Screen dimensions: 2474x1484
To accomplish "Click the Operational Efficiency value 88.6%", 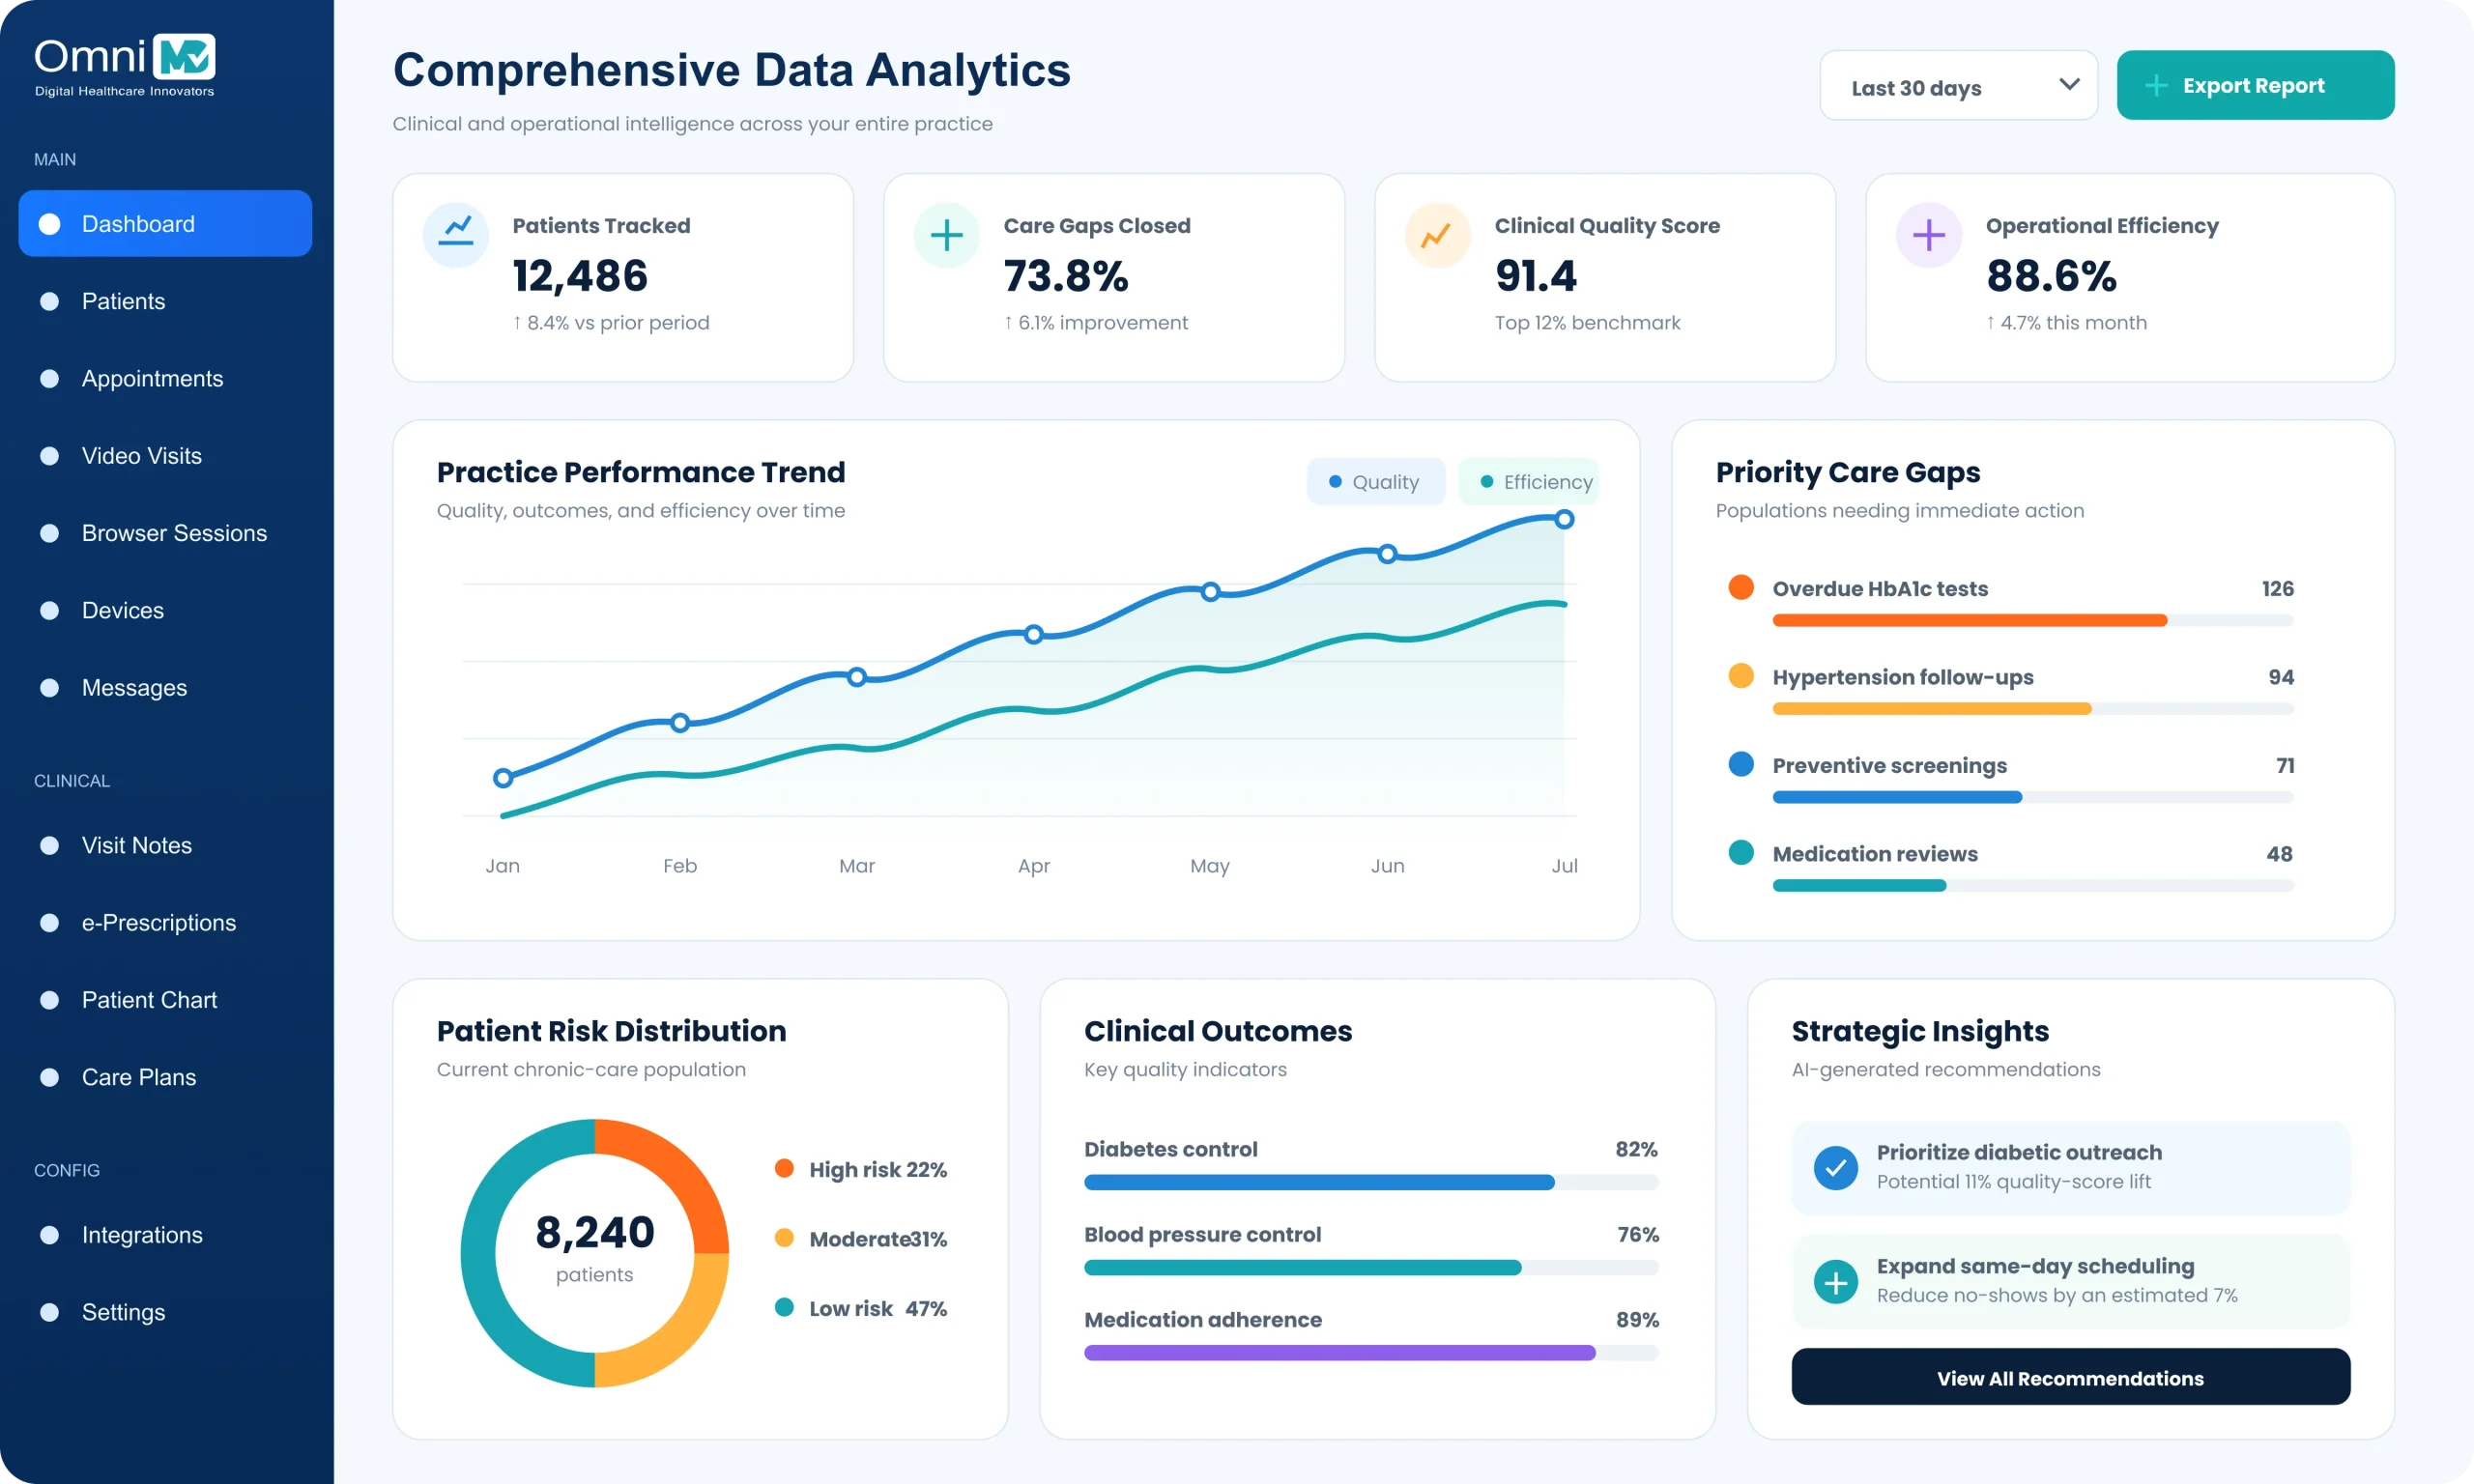I will [x=2051, y=276].
